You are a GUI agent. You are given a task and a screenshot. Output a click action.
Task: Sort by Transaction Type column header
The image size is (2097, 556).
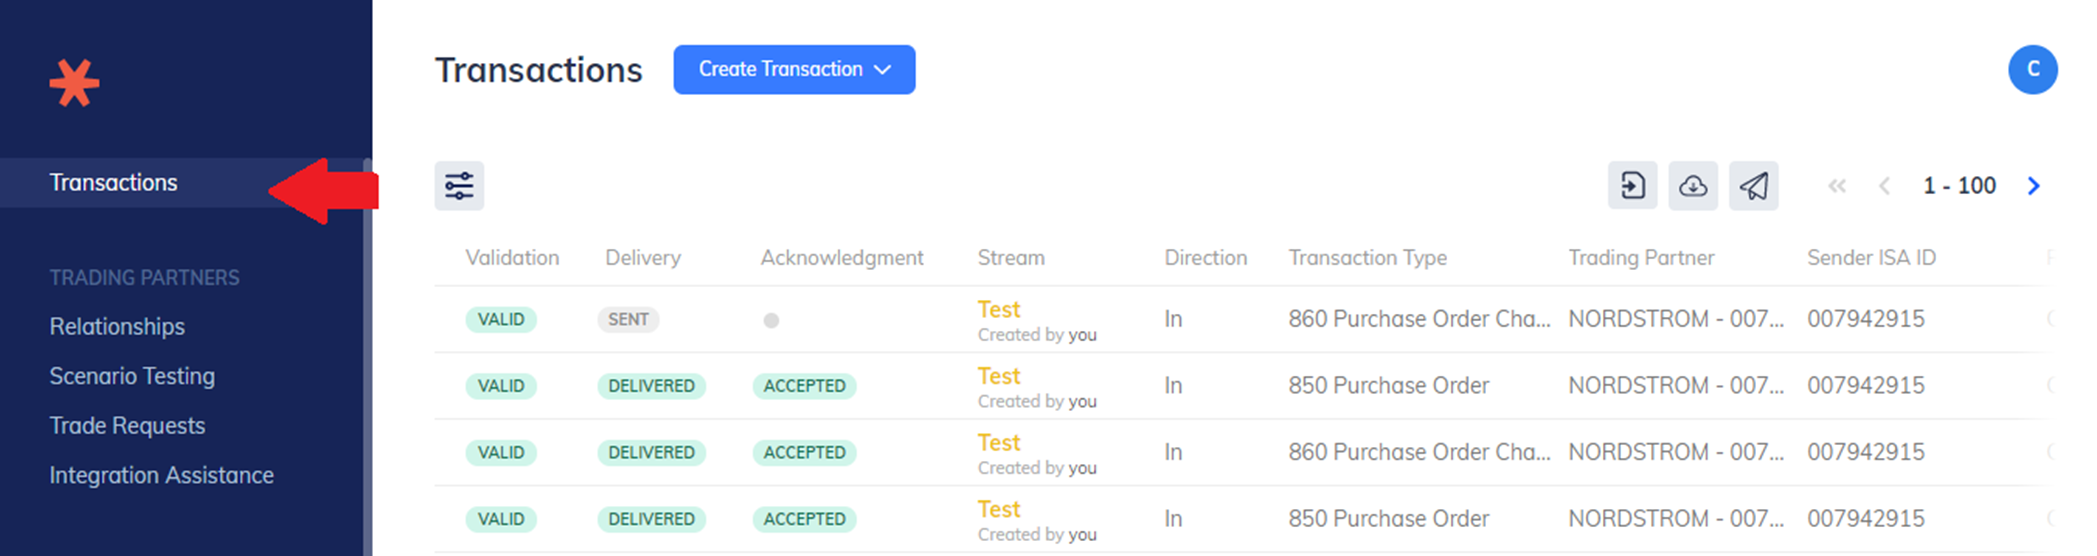click(x=1367, y=258)
